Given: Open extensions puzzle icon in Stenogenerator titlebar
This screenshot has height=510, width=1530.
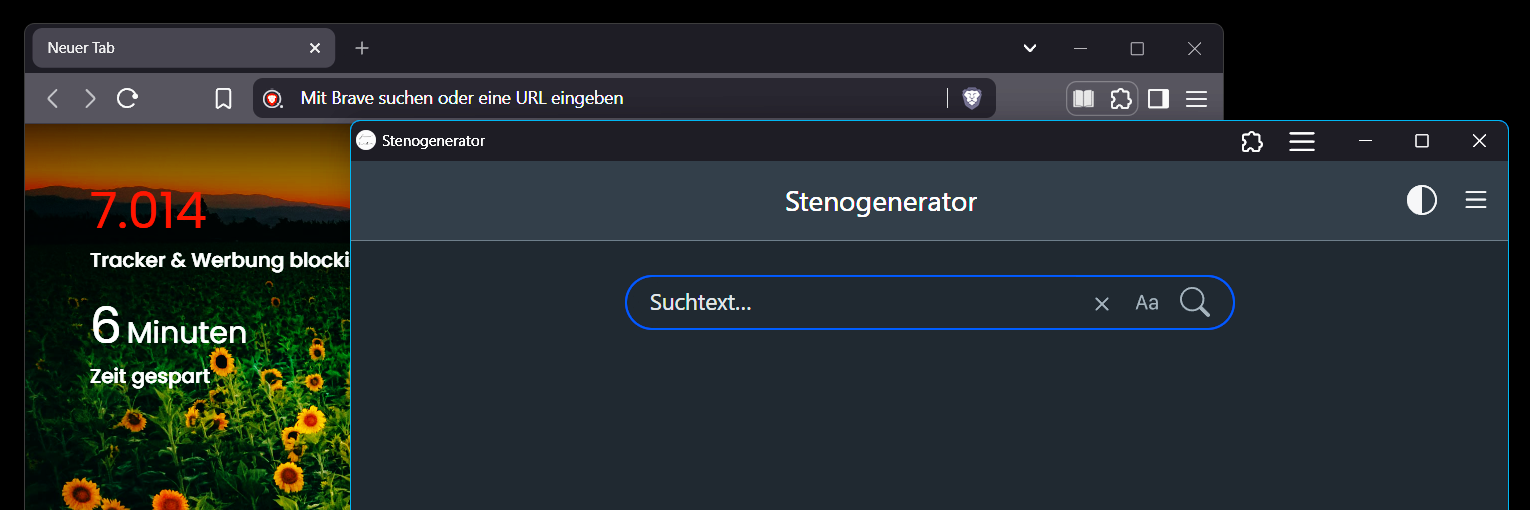Looking at the screenshot, I should pos(1251,142).
